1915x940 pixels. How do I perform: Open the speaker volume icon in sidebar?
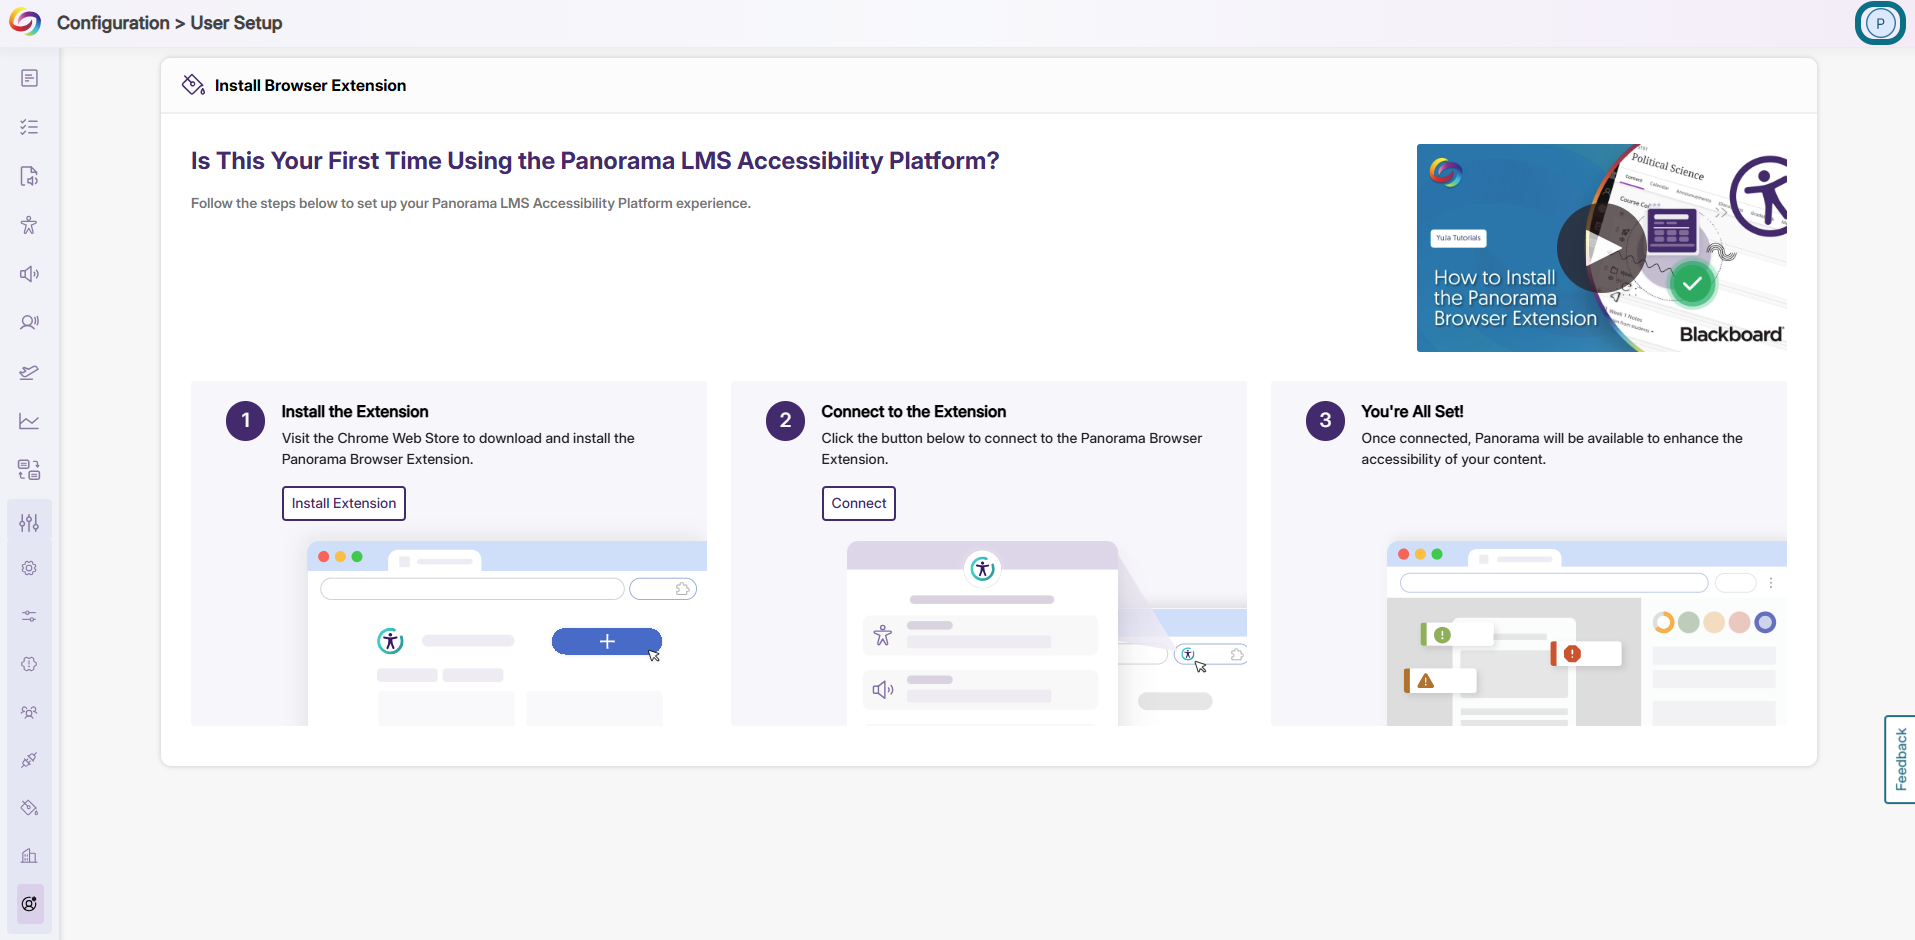(x=29, y=274)
